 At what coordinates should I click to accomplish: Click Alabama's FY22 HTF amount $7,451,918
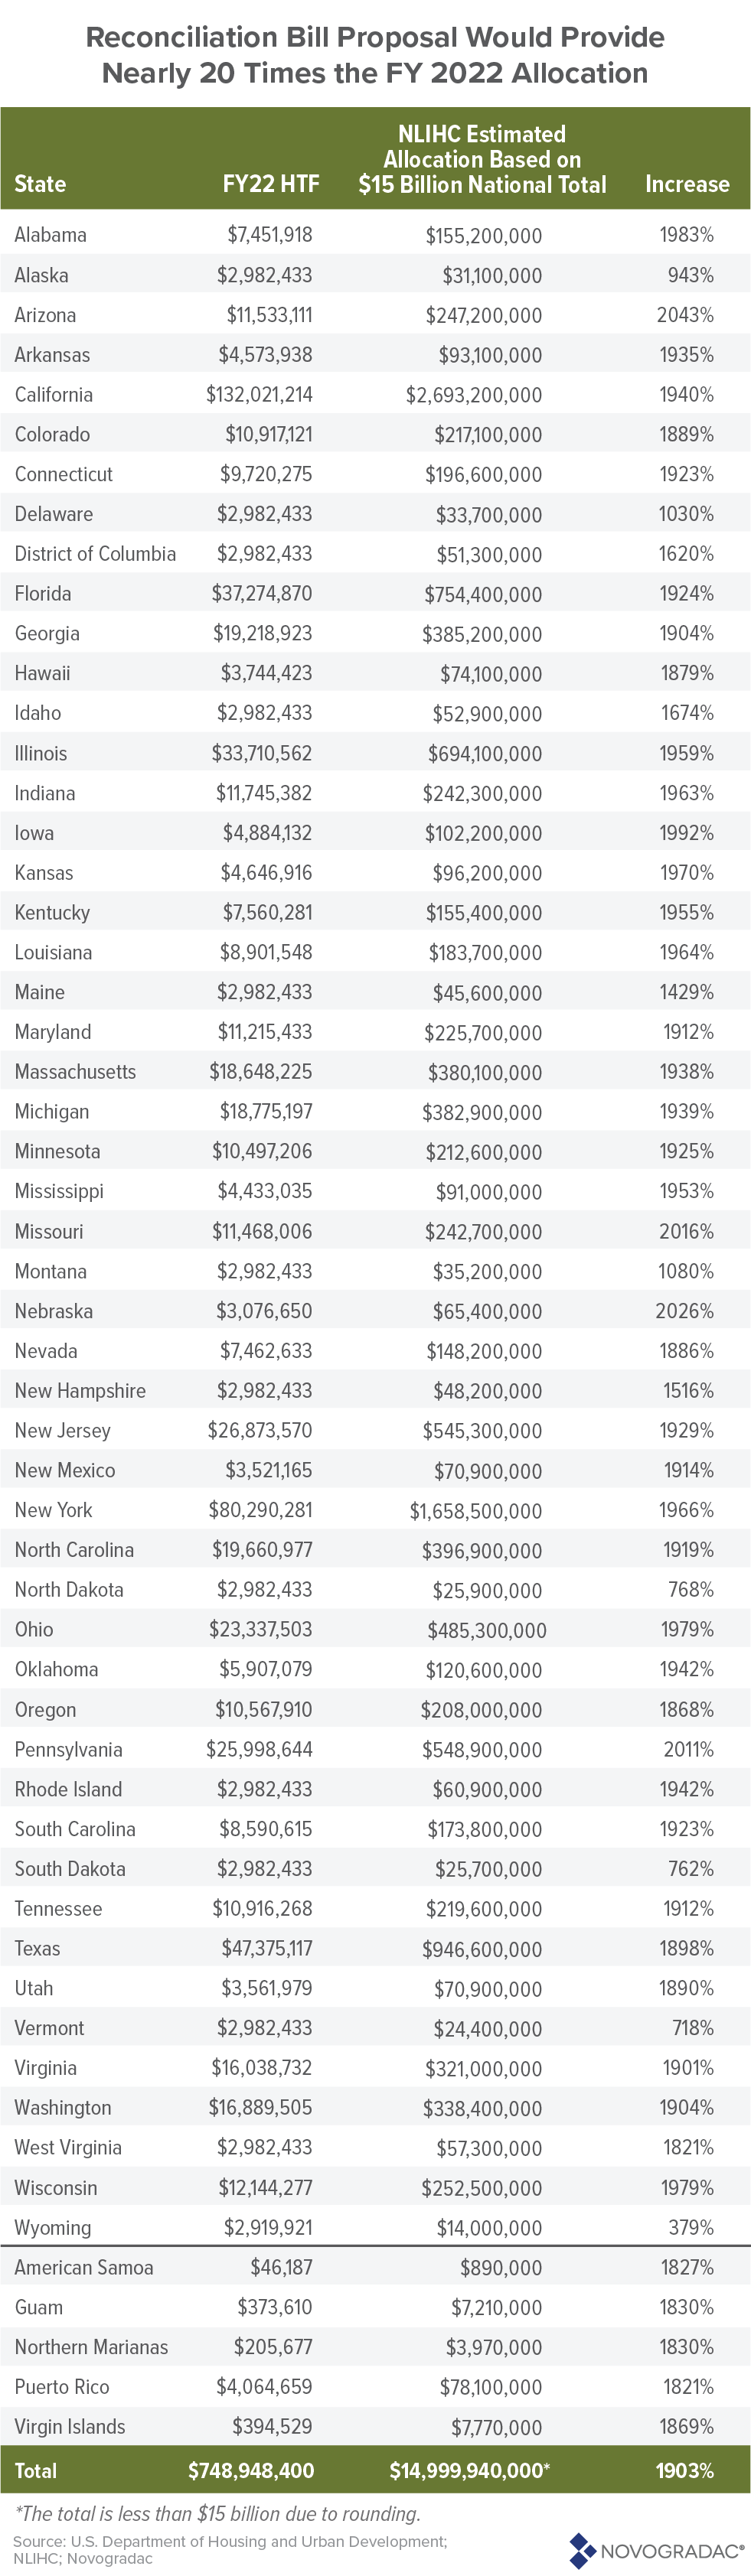pyautogui.click(x=269, y=235)
